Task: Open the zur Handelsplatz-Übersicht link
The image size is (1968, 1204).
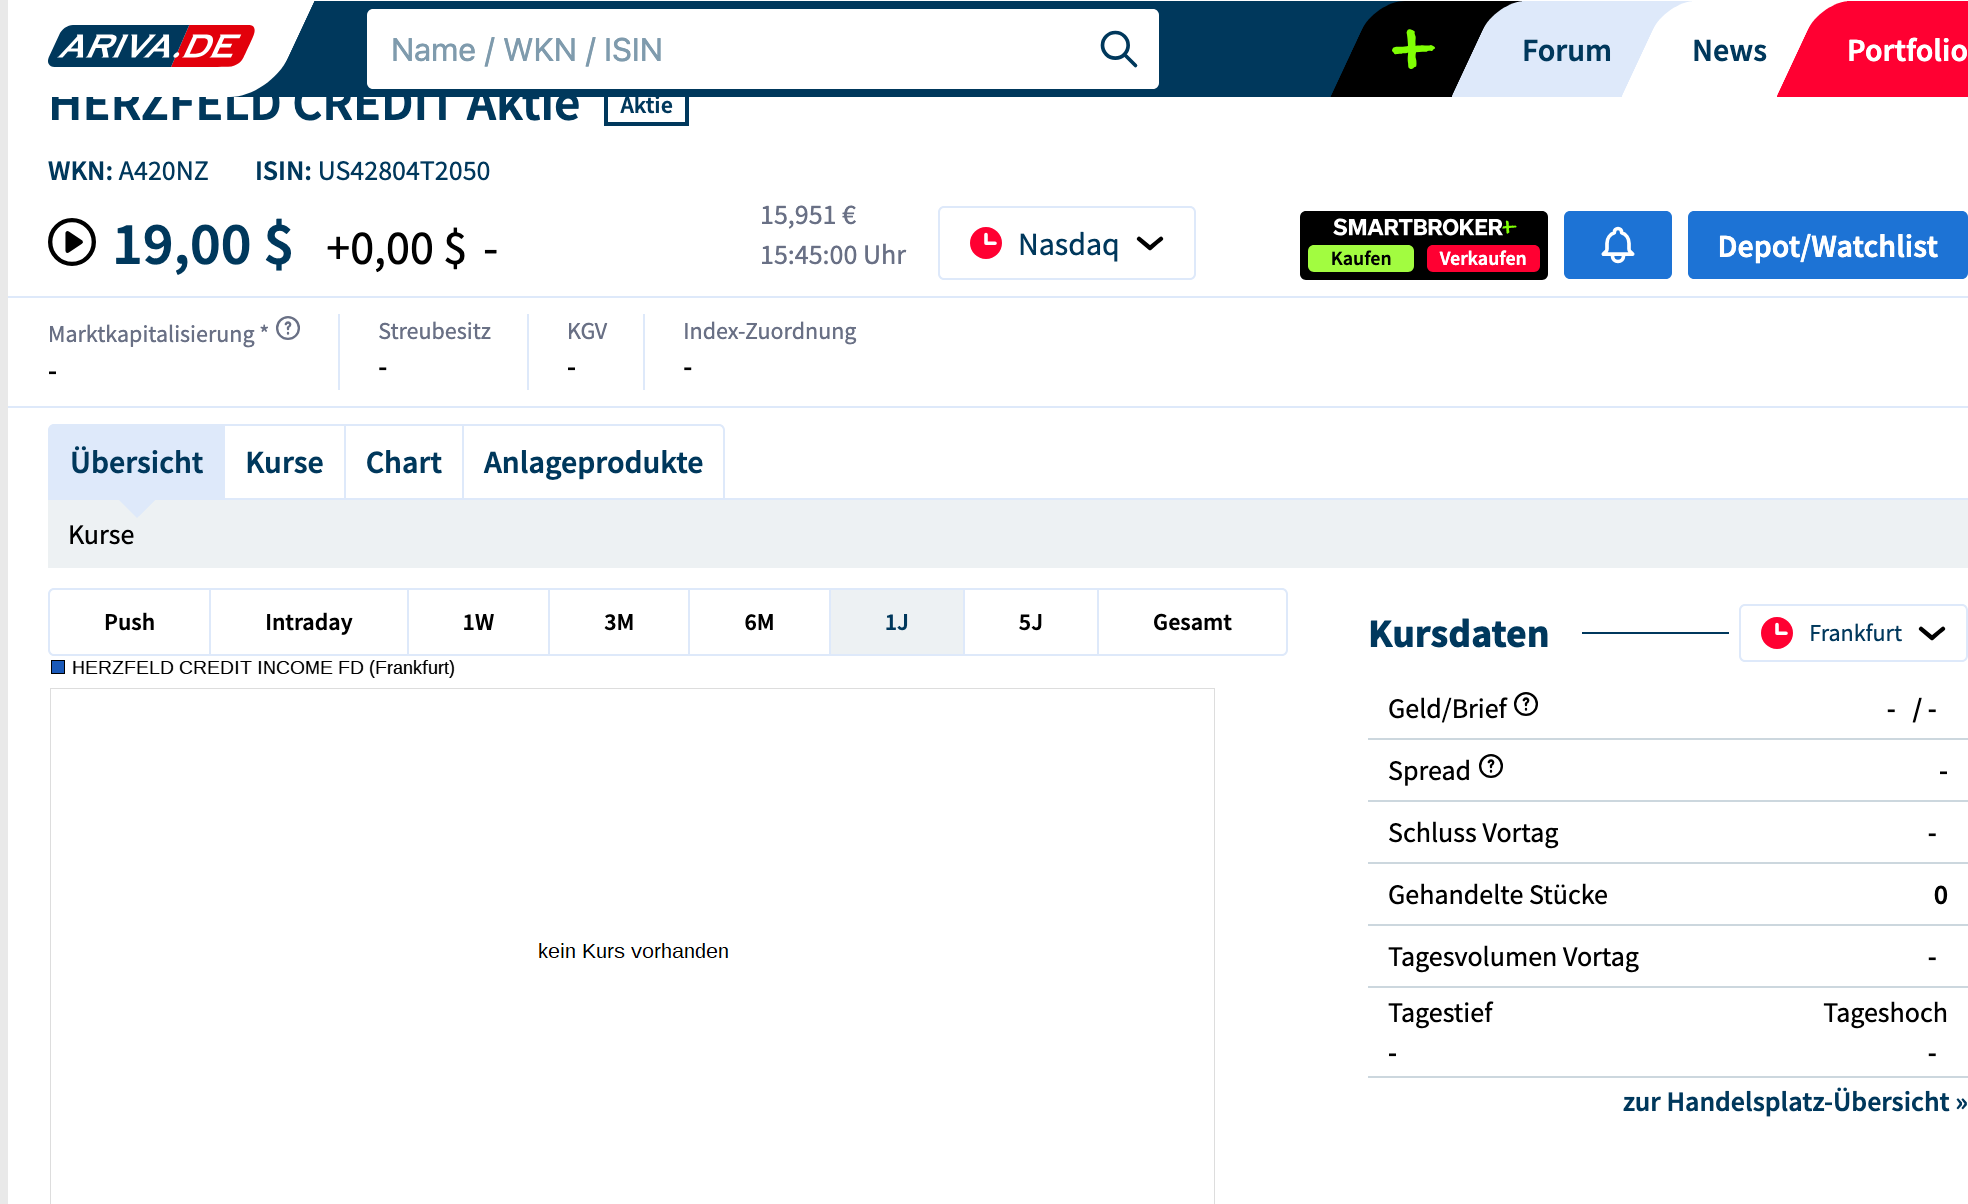Action: click(x=1794, y=1102)
